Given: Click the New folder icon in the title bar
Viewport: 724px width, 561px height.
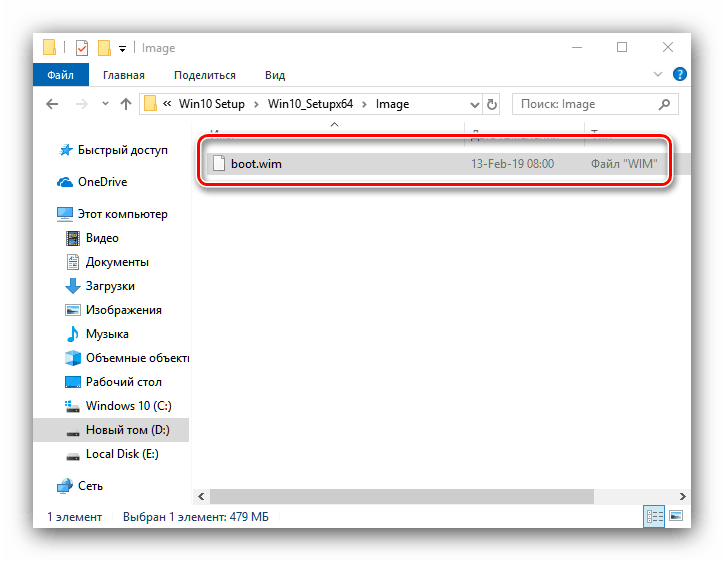Looking at the screenshot, I should coord(104,48).
